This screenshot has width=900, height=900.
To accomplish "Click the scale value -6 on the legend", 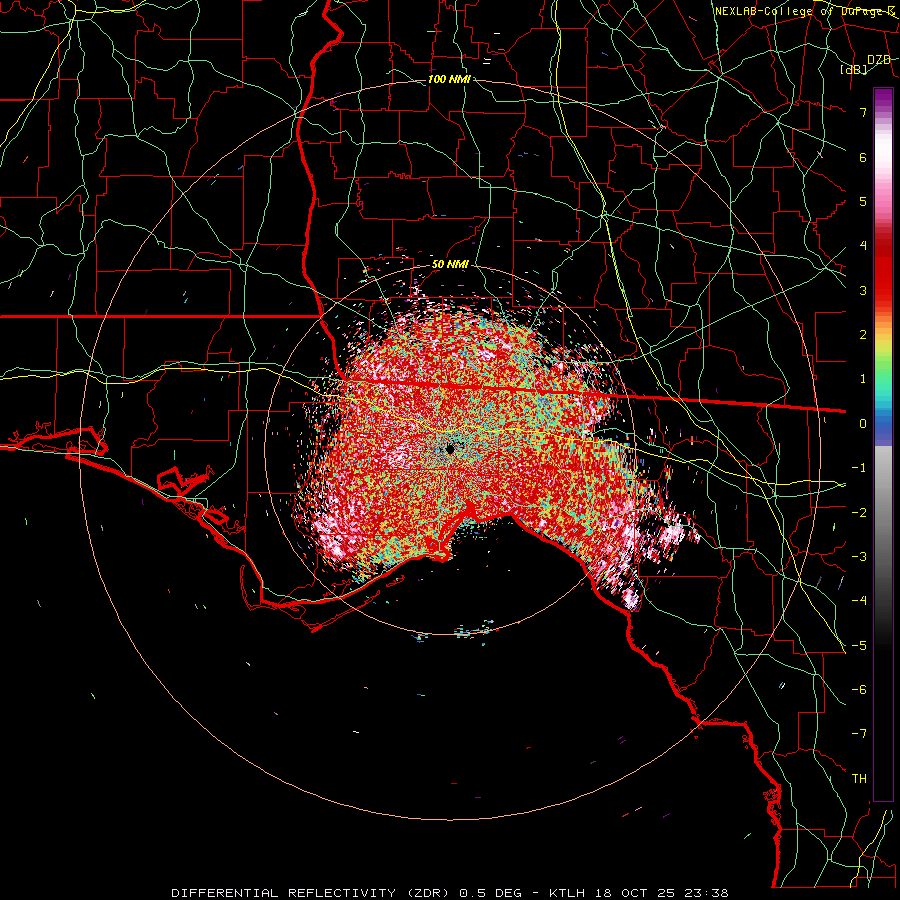I will click(x=859, y=690).
